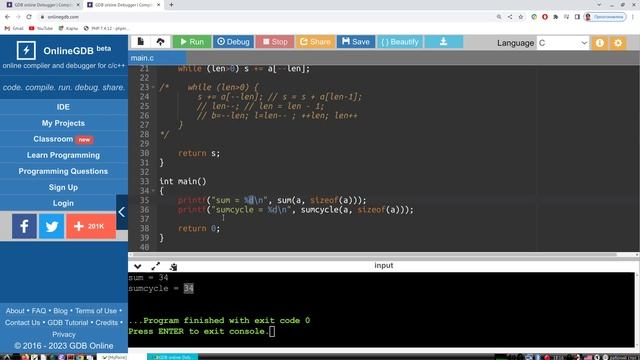This screenshot has height=360, width=640.
Task: Open the Privacy footer link
Action: tap(64, 334)
